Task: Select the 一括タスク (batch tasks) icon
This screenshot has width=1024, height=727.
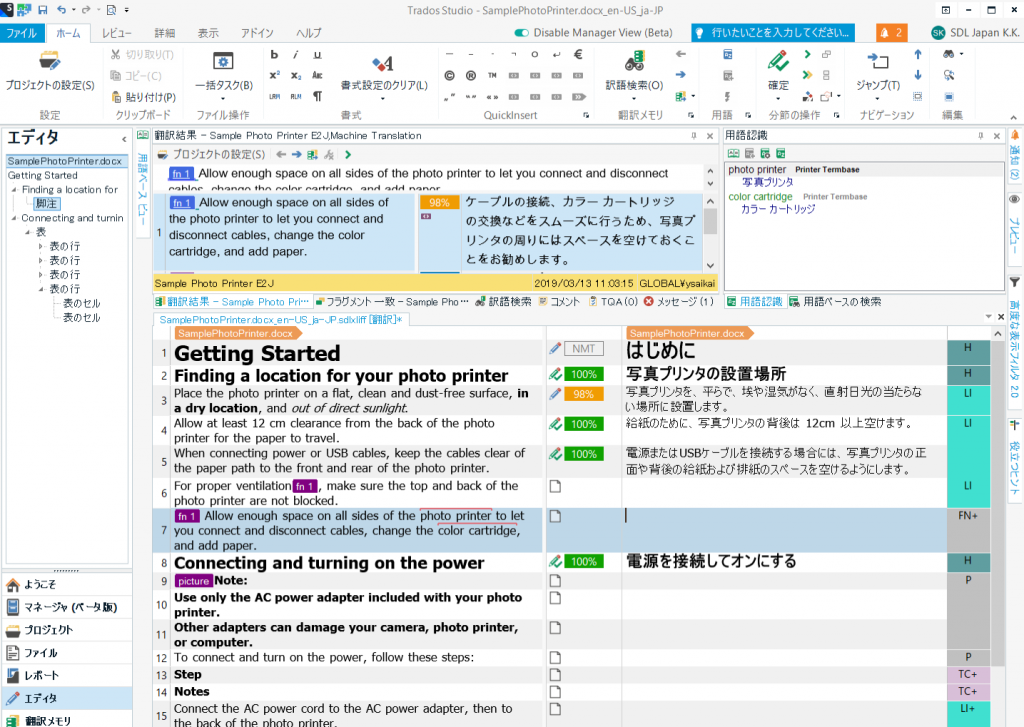Action: pyautogui.click(x=223, y=60)
